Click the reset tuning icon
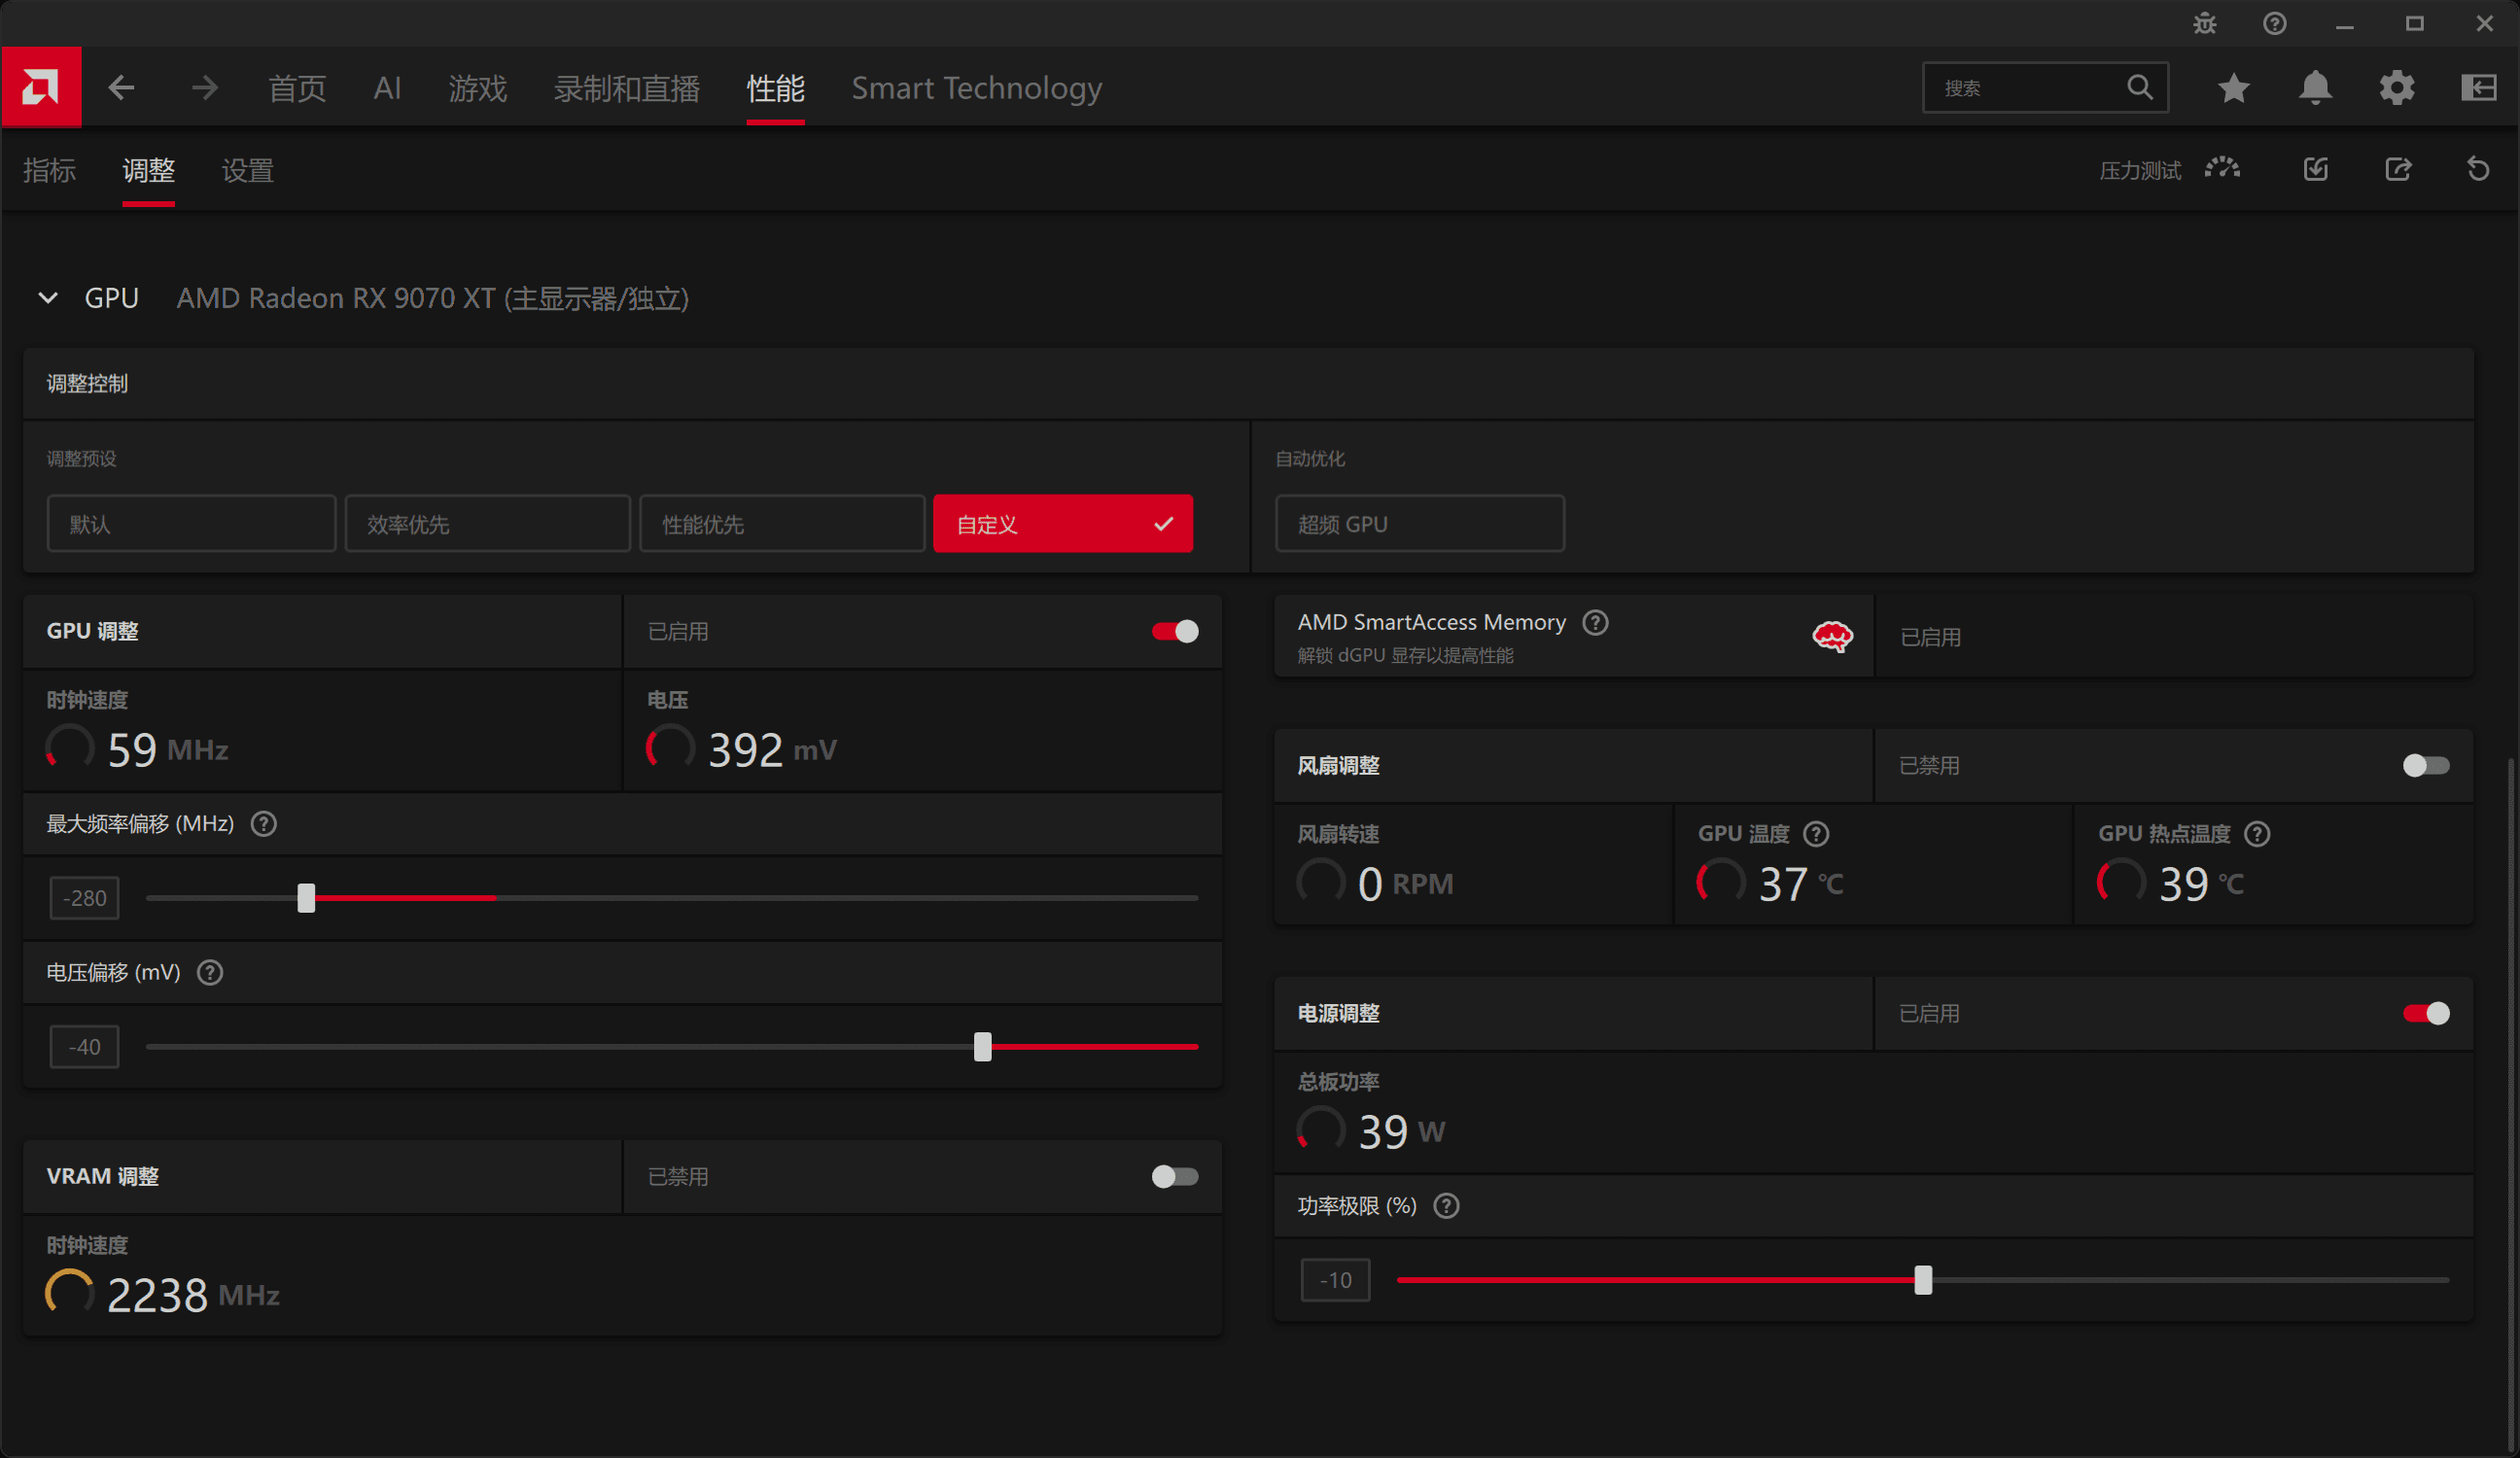This screenshot has height=1458, width=2520. click(2478, 169)
